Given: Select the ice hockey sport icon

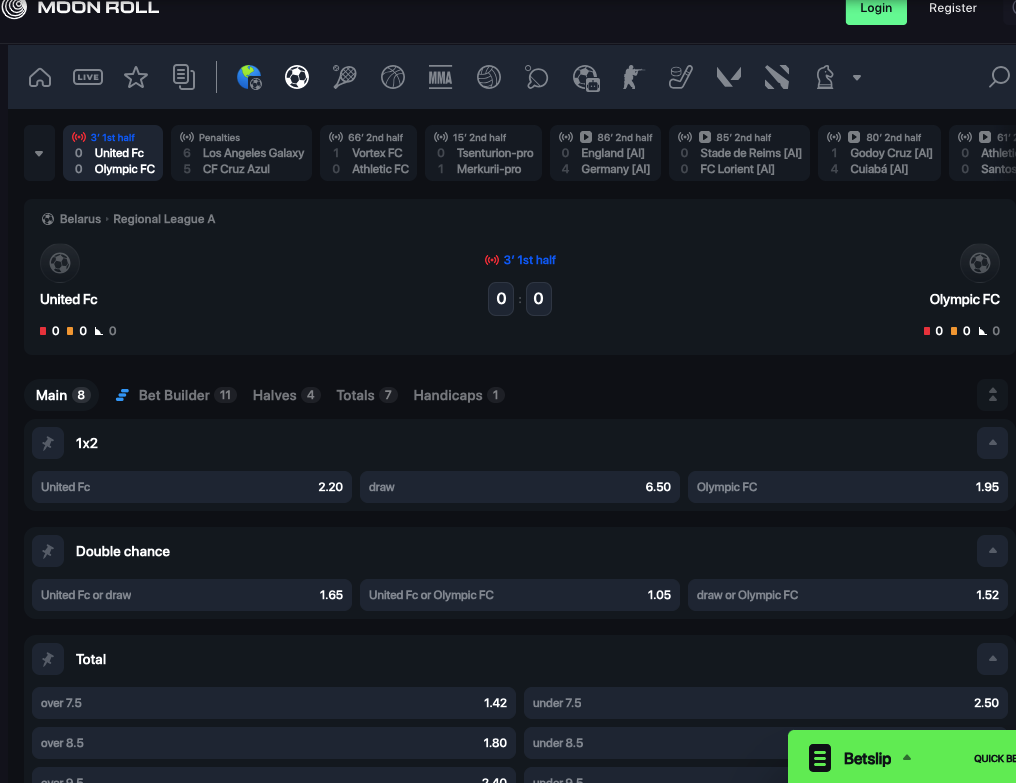Looking at the screenshot, I should pos(680,77).
